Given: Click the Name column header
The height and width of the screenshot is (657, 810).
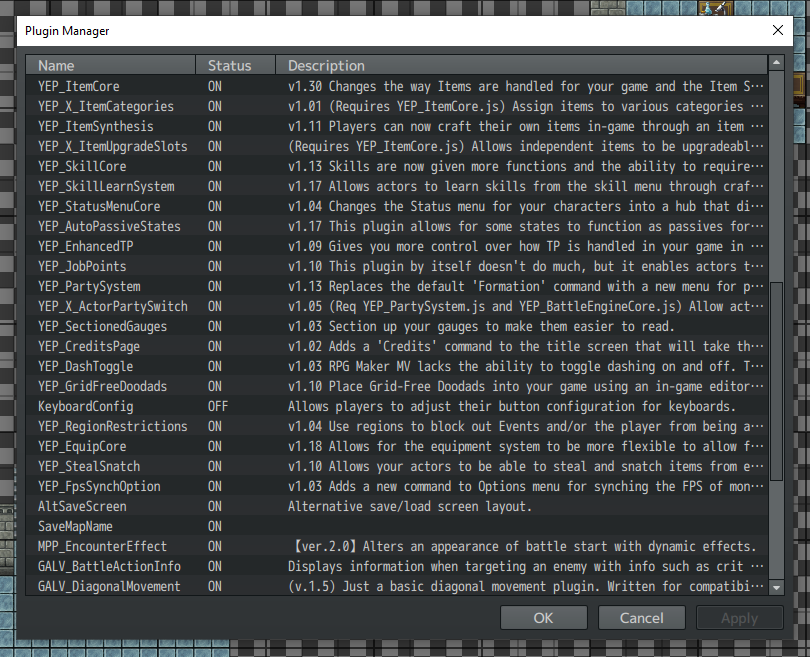Looking at the screenshot, I should [111, 66].
